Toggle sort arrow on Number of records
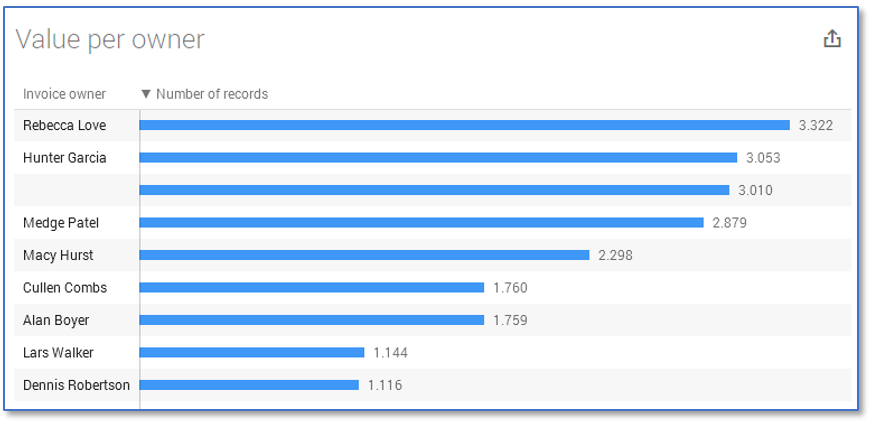 [x=146, y=94]
